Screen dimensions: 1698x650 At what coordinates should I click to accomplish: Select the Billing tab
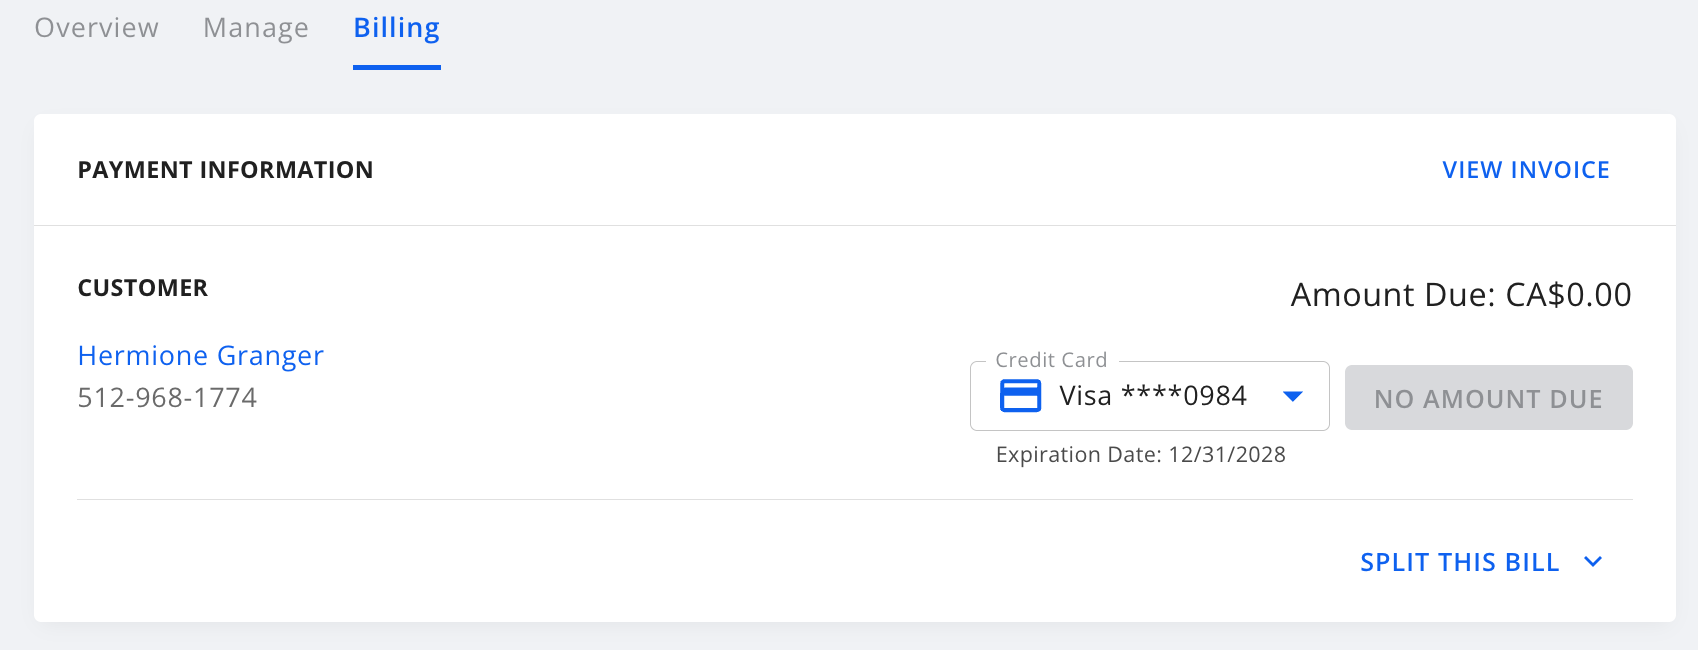pos(397,28)
